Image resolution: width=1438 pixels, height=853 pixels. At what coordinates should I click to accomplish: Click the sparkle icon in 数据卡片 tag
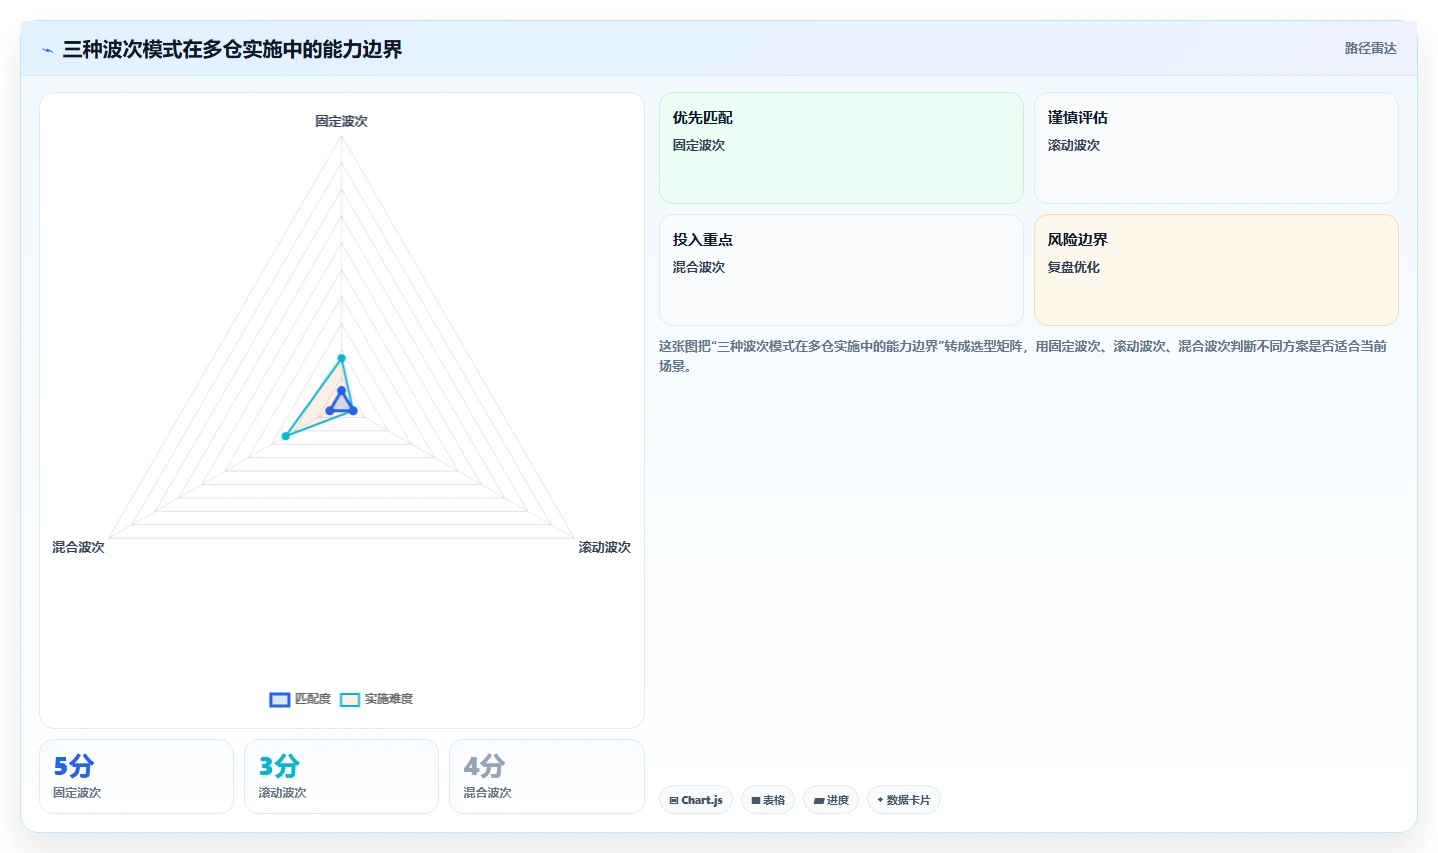tap(880, 800)
